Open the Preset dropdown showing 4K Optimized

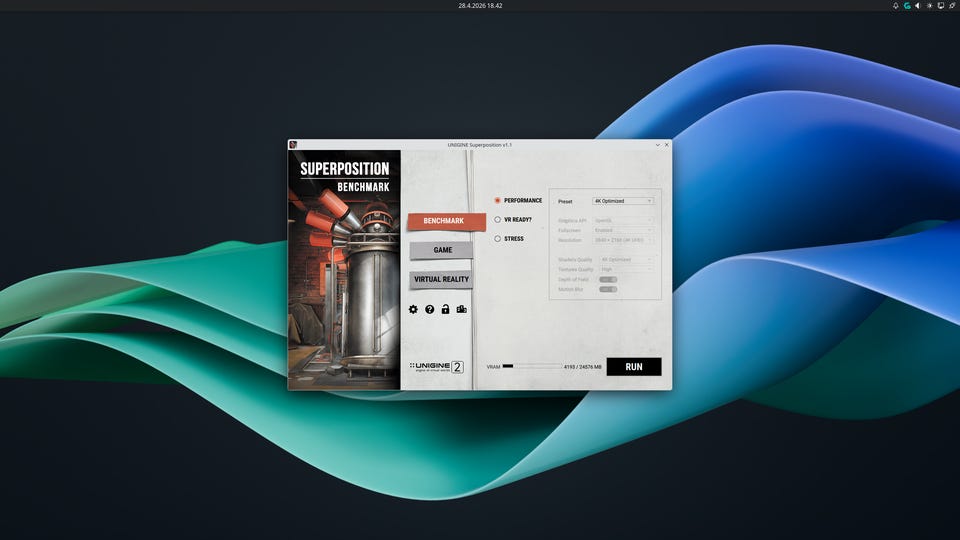[x=623, y=201]
